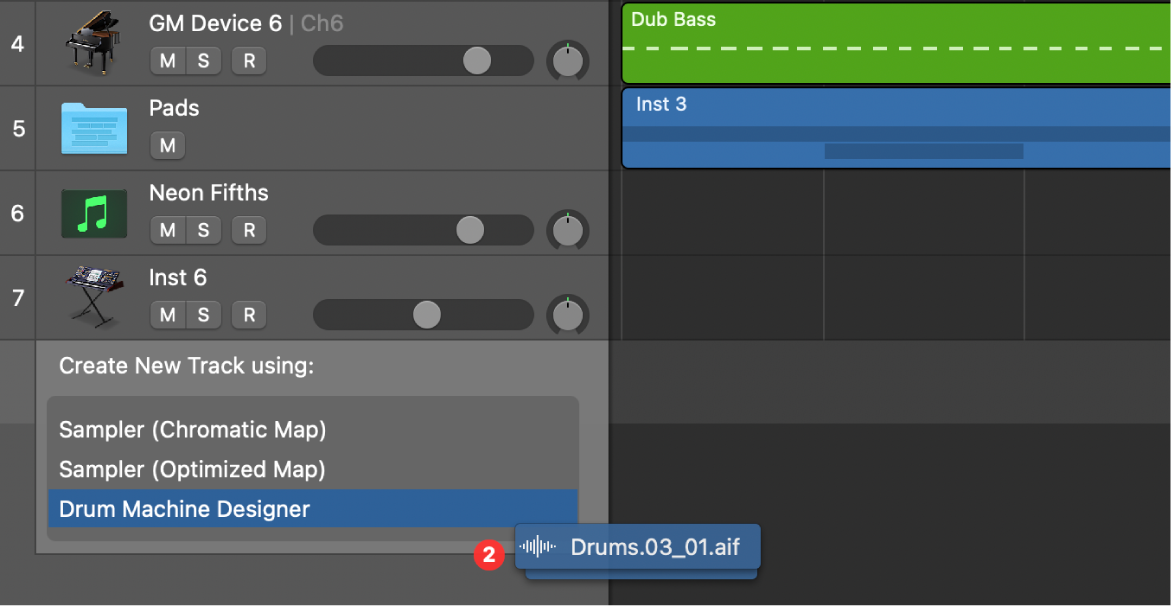Solo the Neon Fifths track
Screen dimensions: 1173x606
coord(204,230)
